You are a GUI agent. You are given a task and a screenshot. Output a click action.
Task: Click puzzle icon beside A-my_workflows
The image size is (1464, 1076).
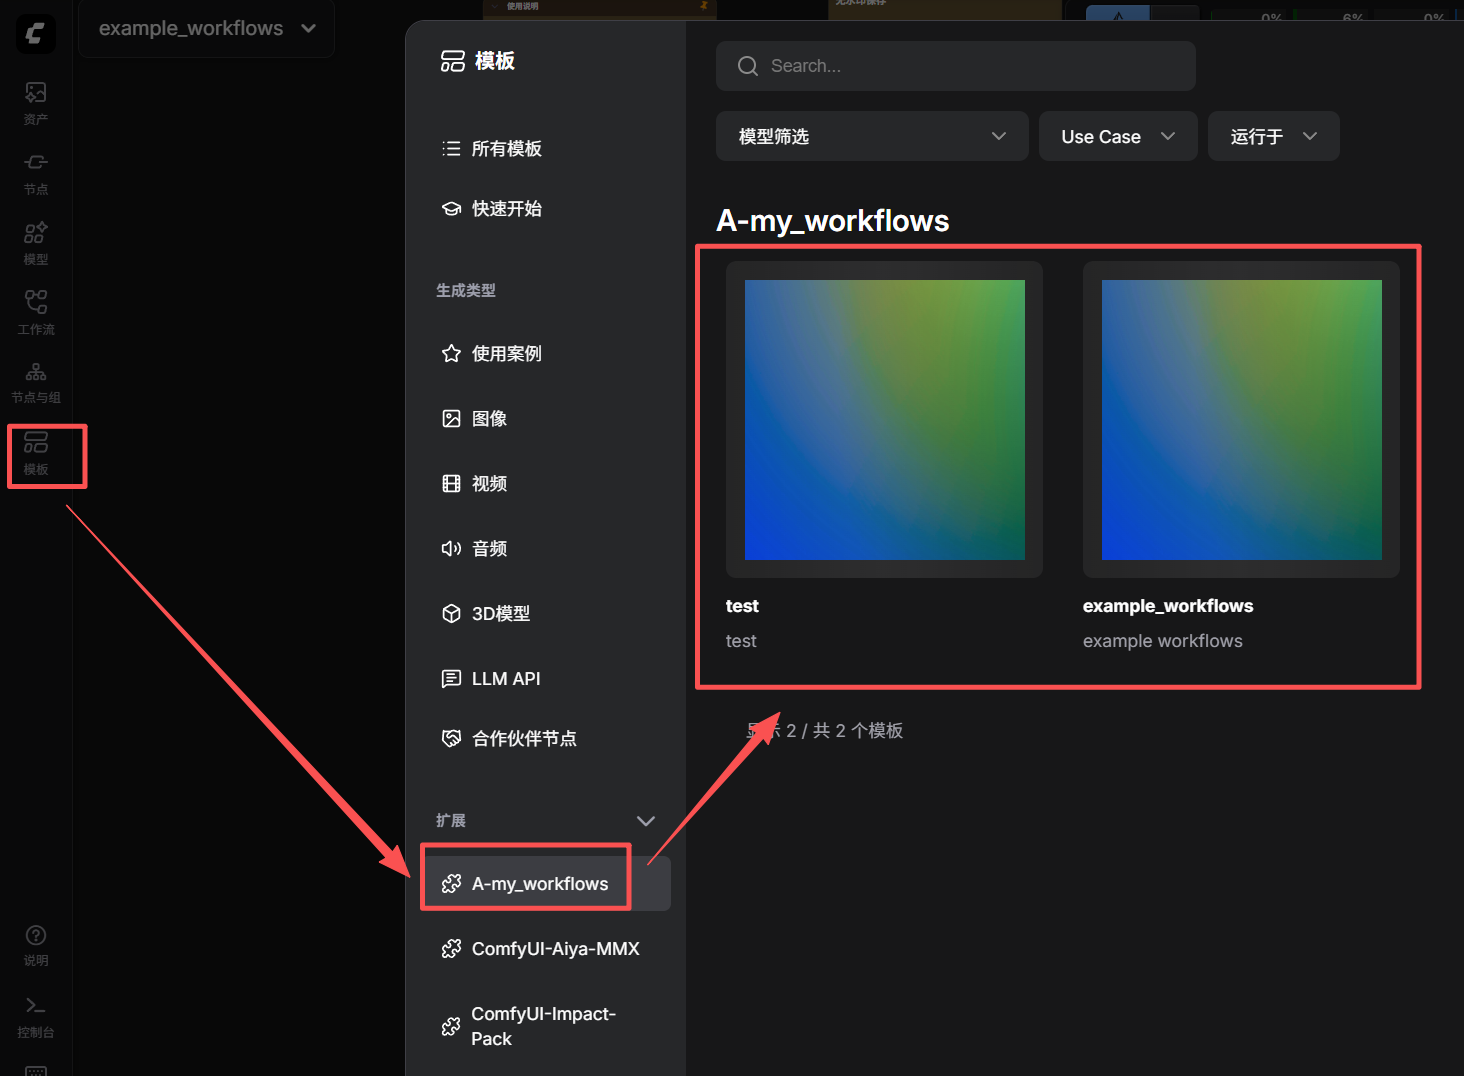coord(451,884)
